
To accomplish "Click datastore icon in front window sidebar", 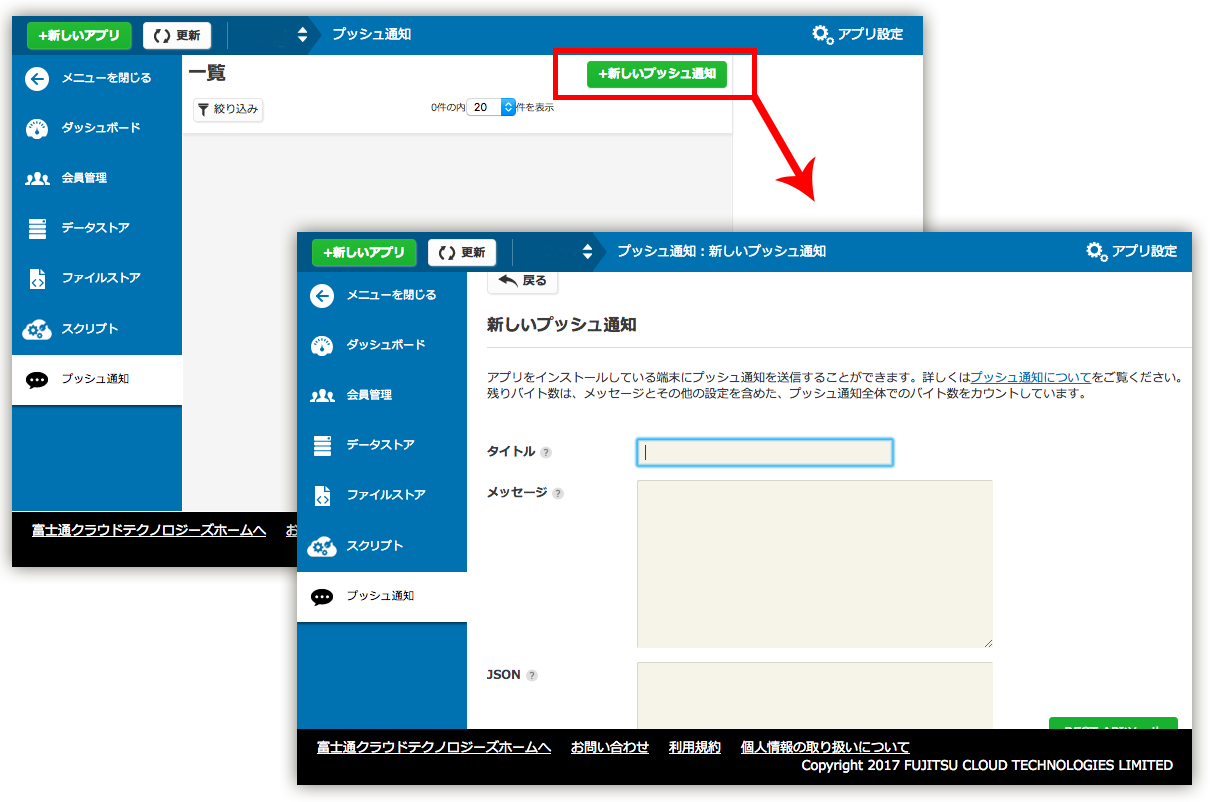I will pos(322,446).
